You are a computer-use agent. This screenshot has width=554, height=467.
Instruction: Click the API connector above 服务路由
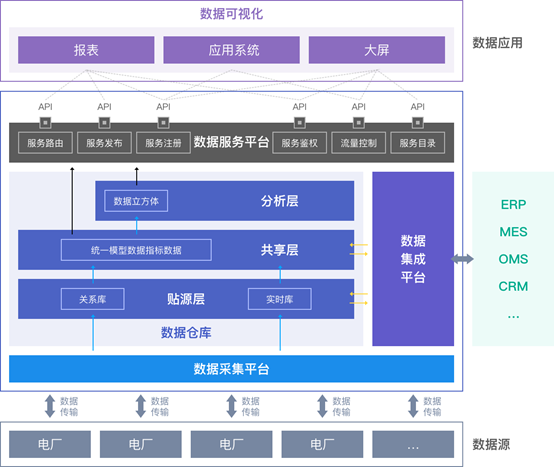pos(45,123)
